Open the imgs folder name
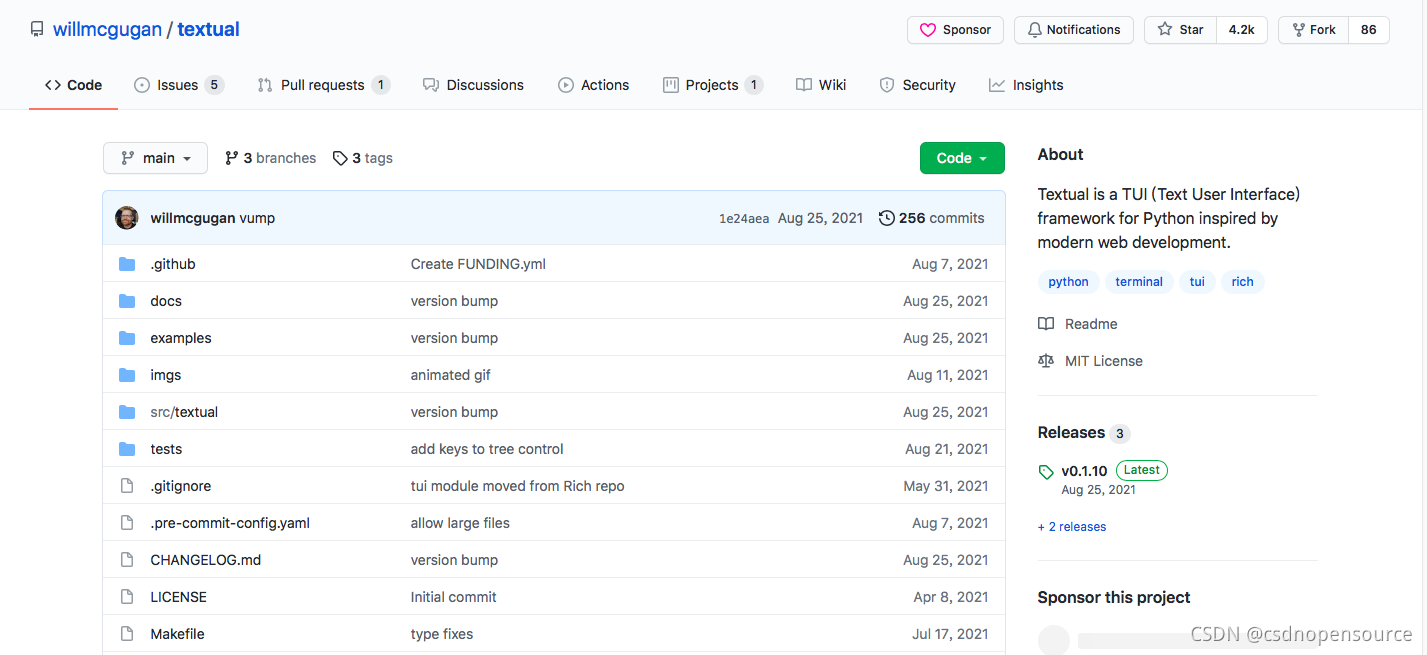1427x655 pixels. point(166,375)
